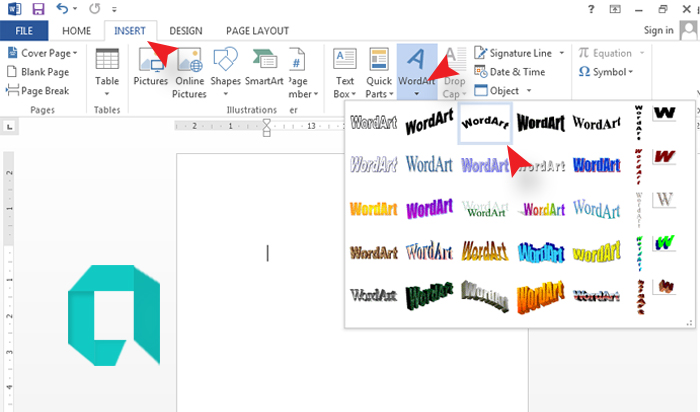
Task: Choose the silver 3D curved WordArt style
Action: tap(485, 295)
